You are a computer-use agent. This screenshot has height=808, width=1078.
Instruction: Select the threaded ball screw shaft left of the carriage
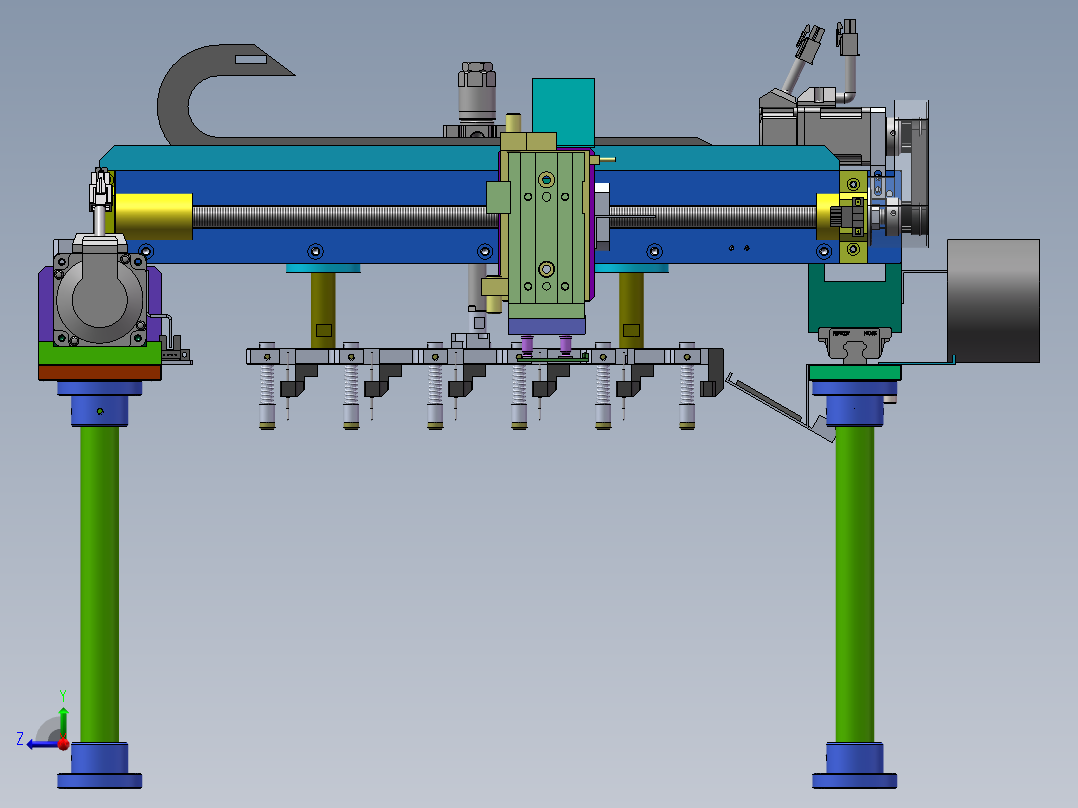pyautogui.click(x=344, y=217)
